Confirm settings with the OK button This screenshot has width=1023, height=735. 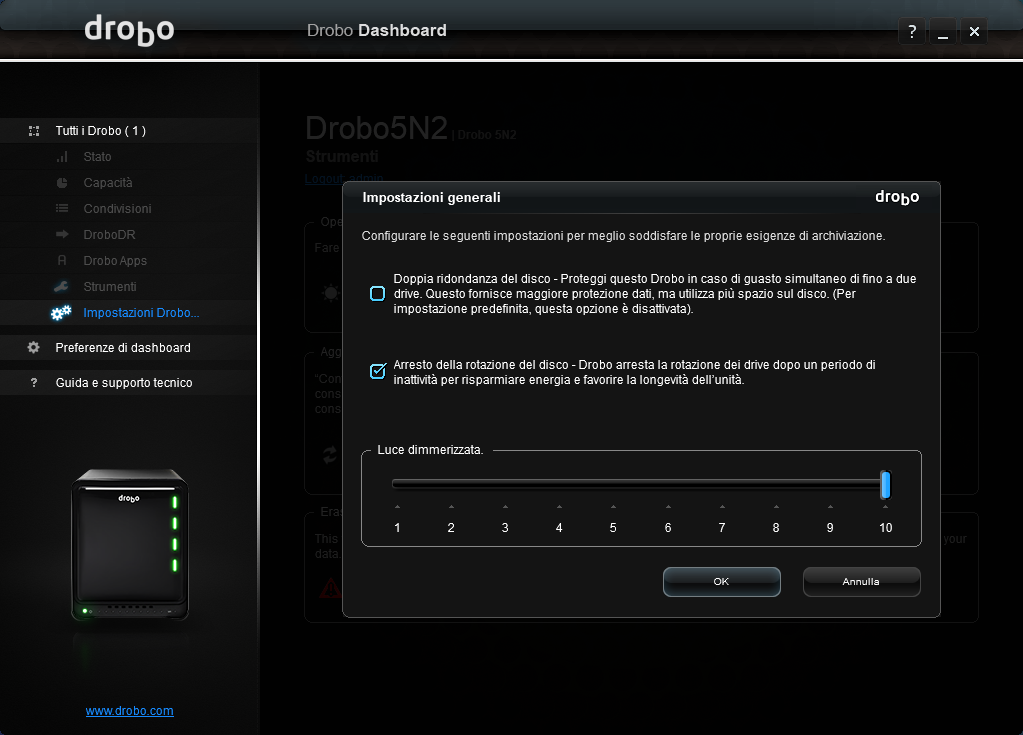tap(721, 582)
